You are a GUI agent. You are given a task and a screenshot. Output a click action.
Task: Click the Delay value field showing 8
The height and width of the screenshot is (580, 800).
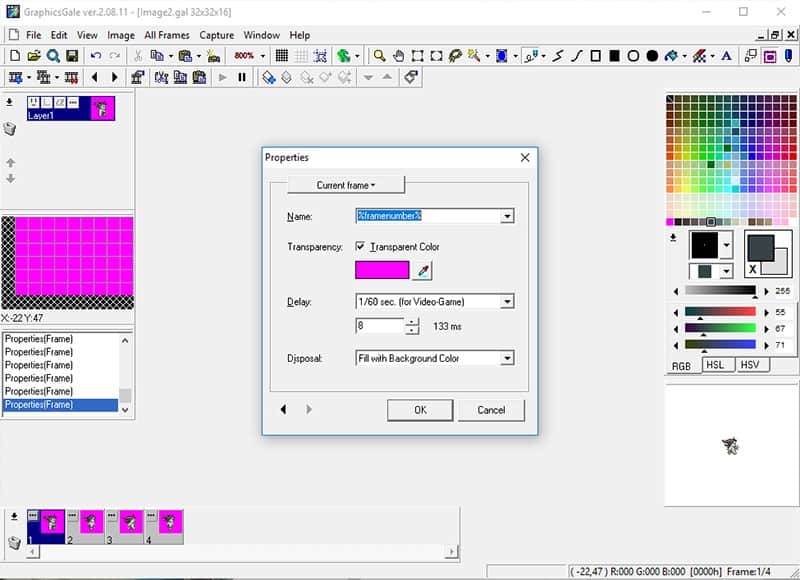pos(380,326)
